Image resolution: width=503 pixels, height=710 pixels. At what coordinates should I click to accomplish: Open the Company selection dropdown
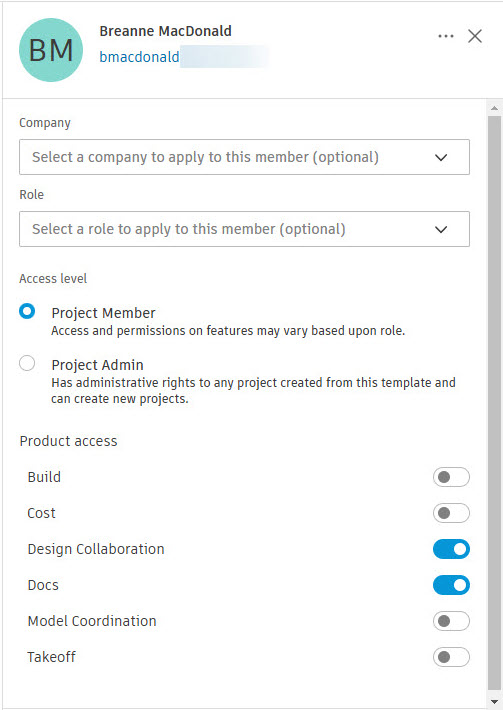click(244, 157)
